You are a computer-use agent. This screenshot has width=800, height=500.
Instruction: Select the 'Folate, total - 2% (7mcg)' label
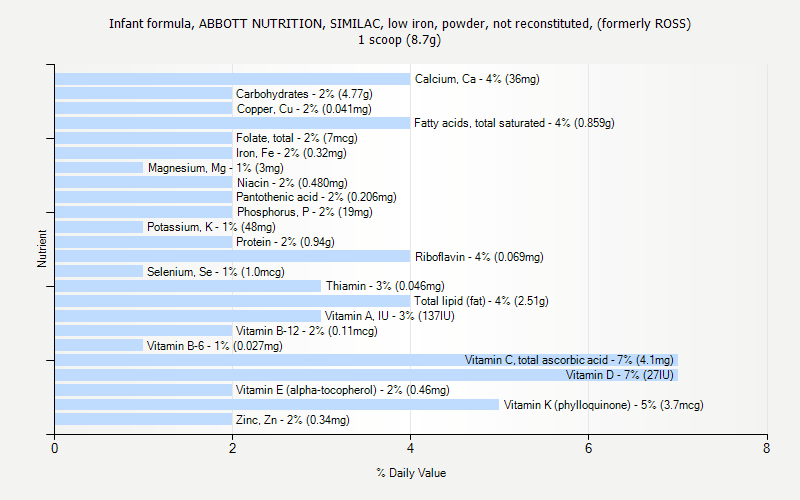click(x=297, y=138)
